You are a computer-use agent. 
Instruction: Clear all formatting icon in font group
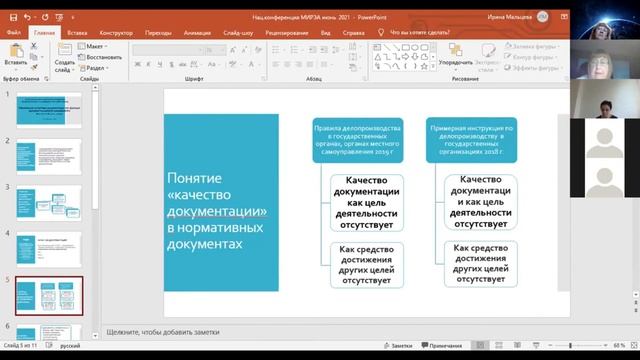pos(258,50)
